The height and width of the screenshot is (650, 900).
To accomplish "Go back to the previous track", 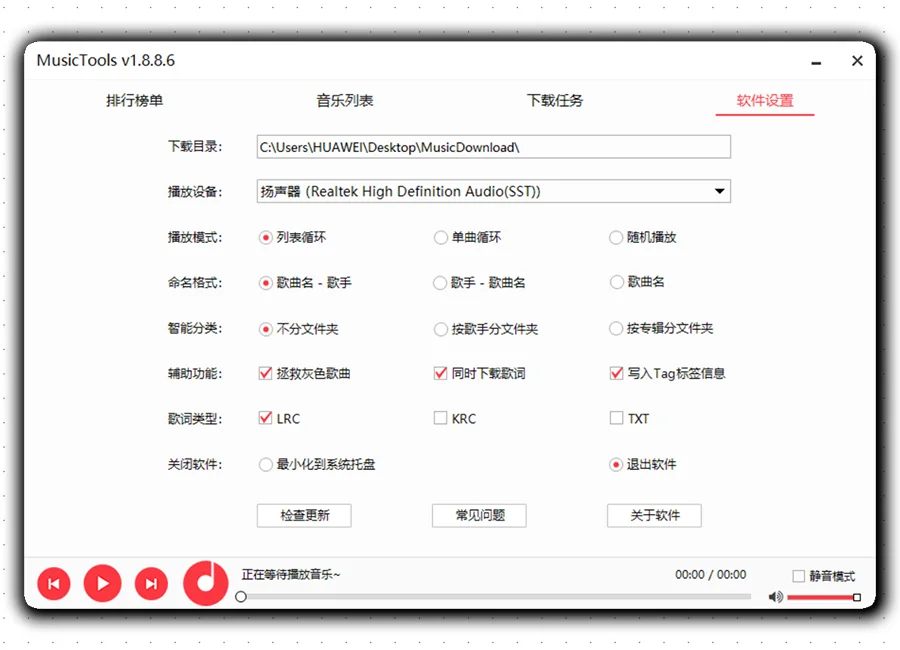I will point(53,583).
